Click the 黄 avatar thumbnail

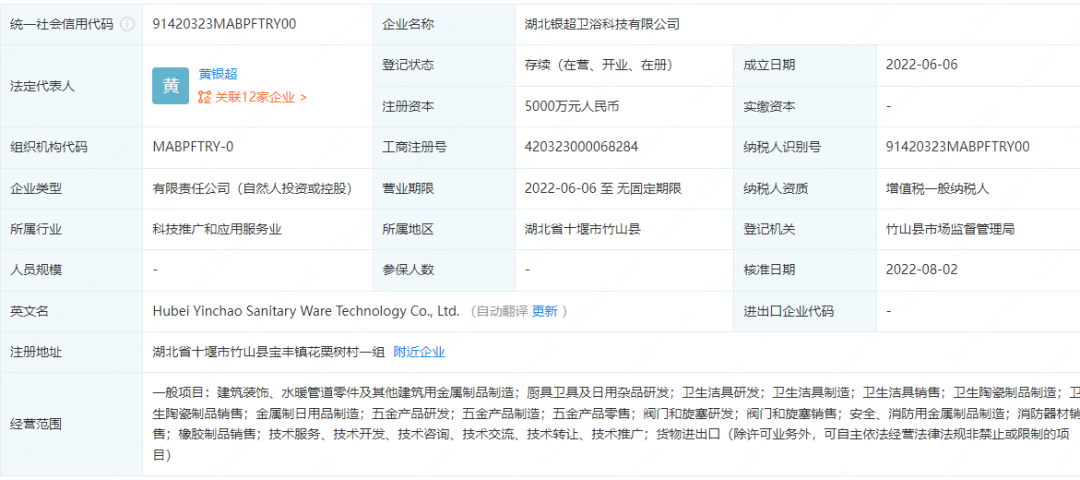click(171, 85)
